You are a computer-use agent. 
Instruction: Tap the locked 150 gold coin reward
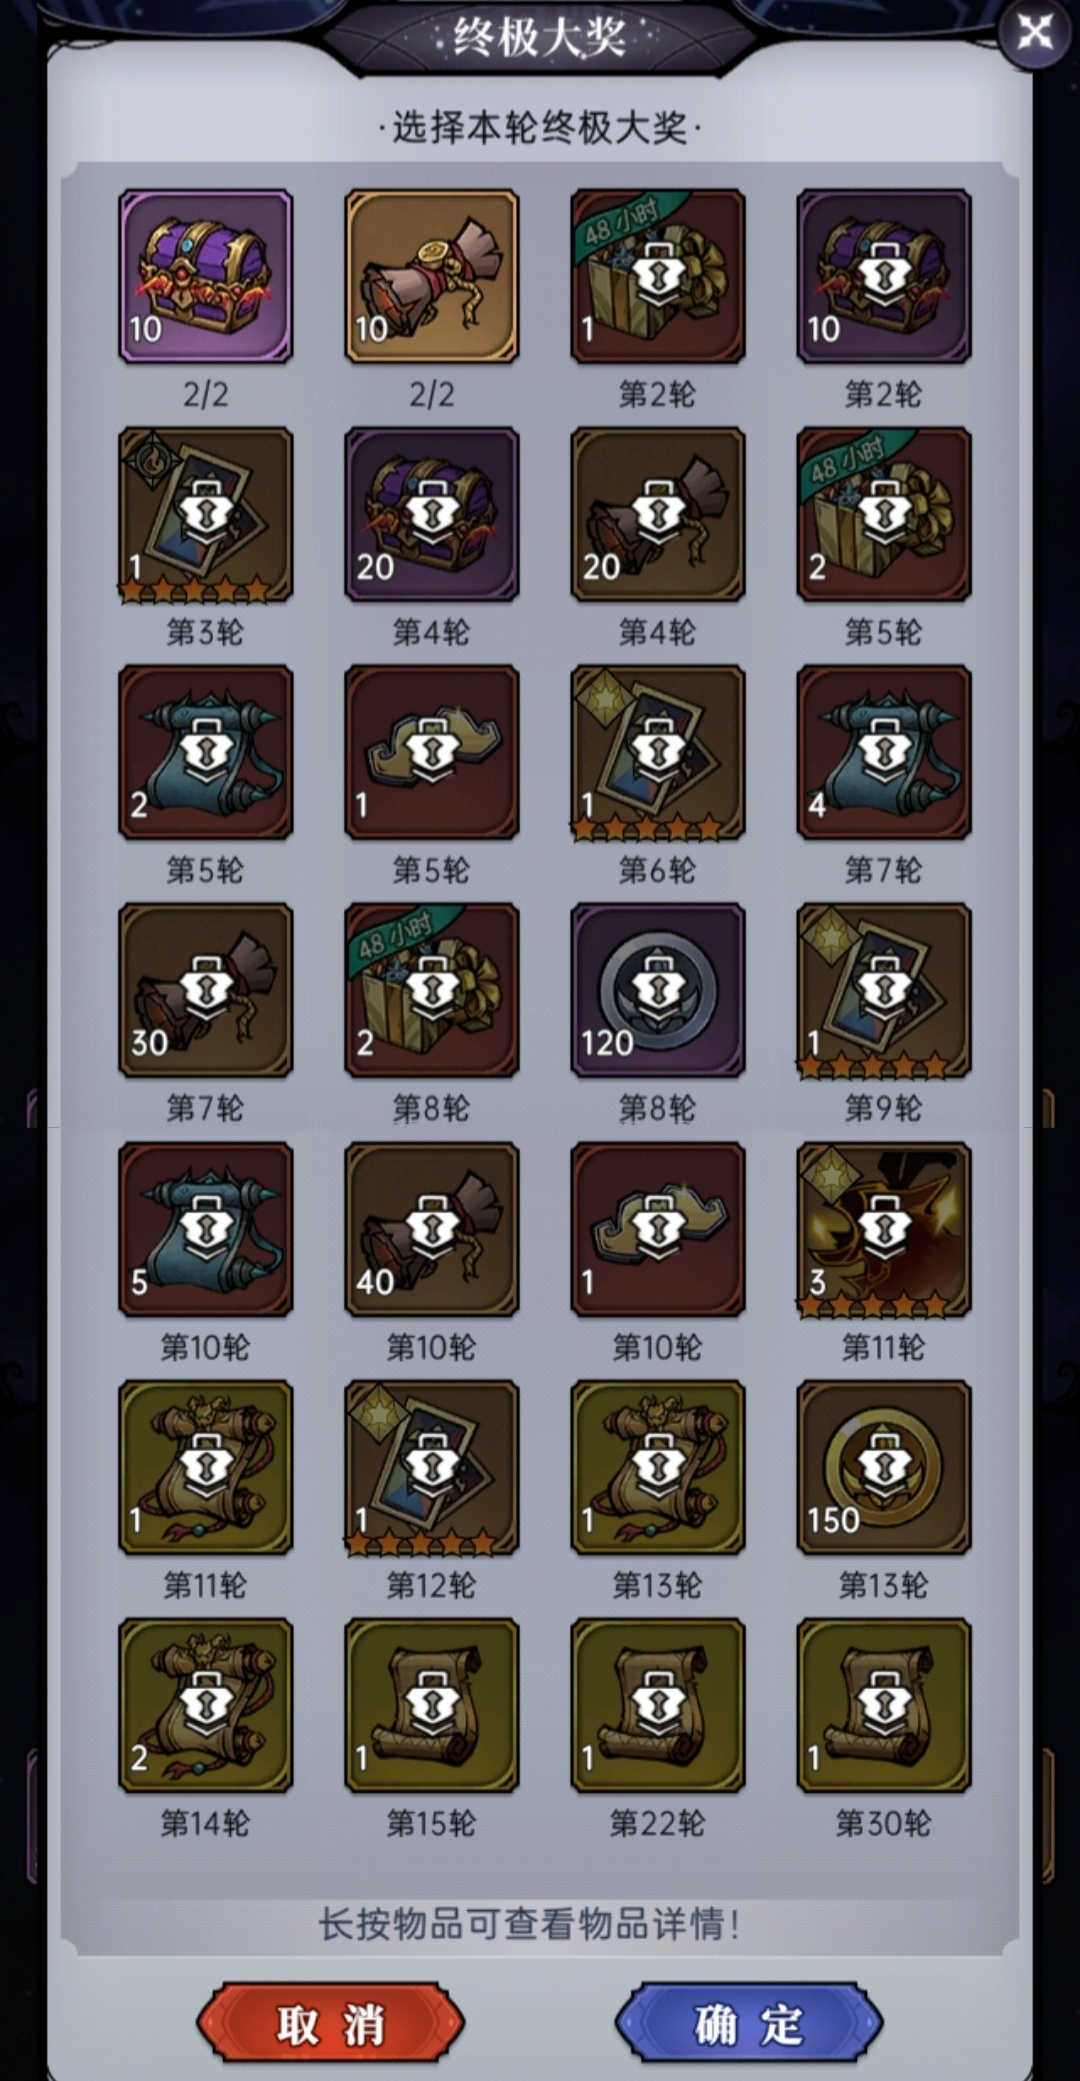click(883, 1467)
